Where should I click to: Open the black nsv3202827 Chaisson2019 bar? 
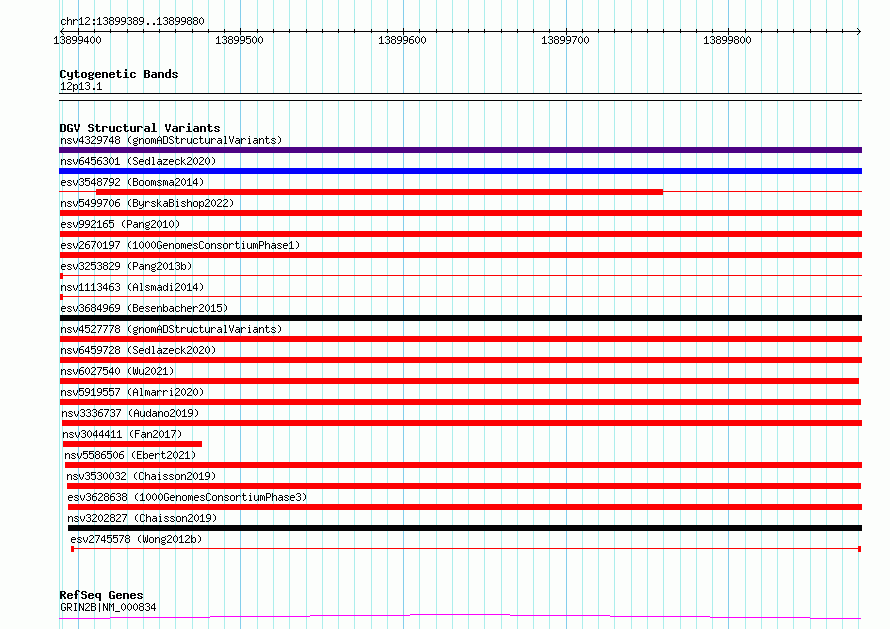tap(465, 528)
